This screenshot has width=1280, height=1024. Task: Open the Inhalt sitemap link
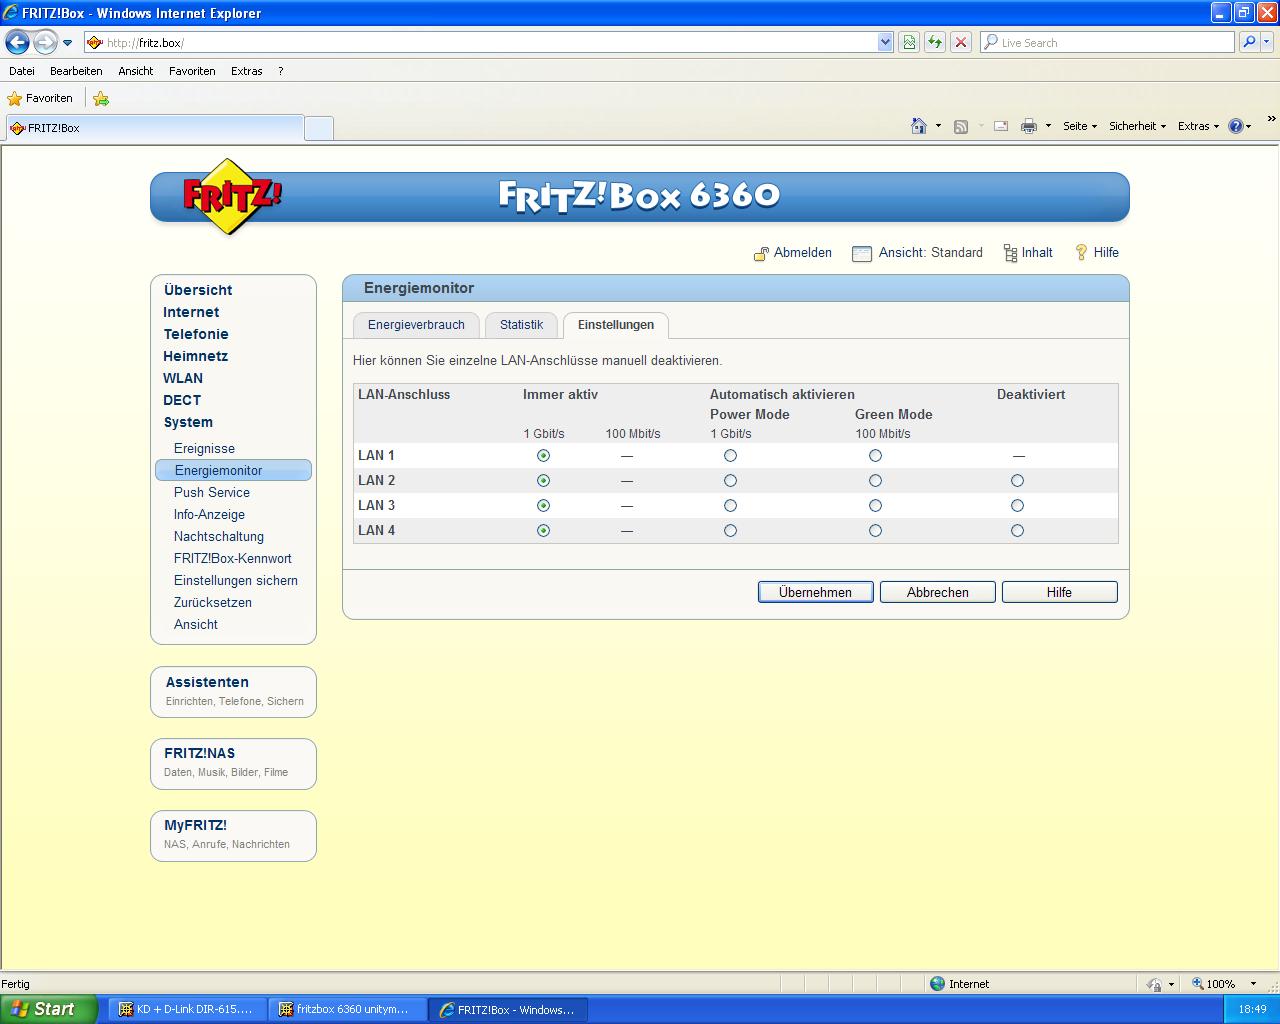point(1028,253)
